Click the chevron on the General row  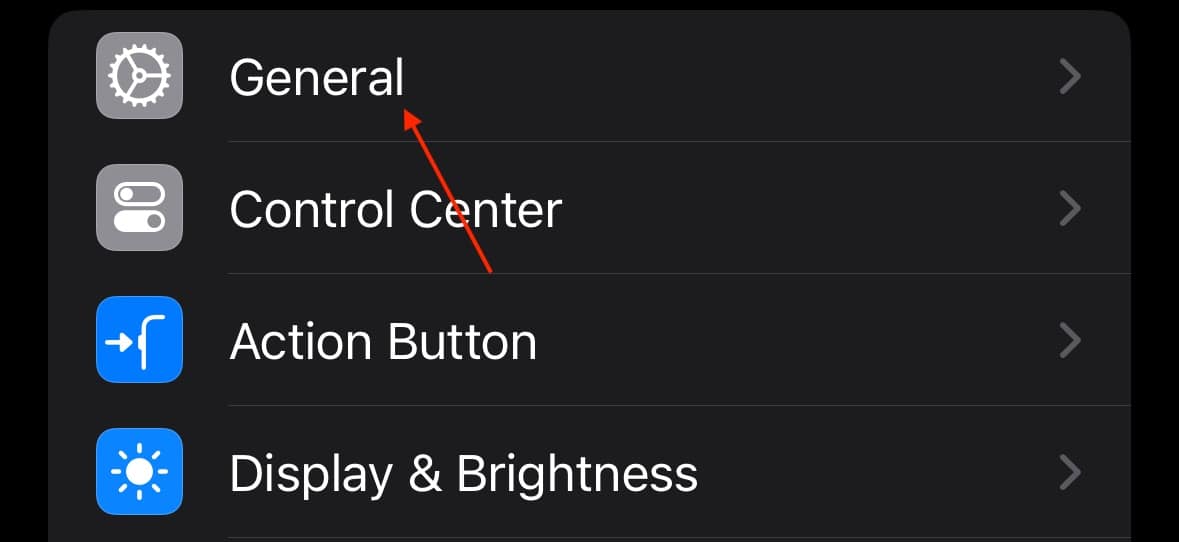point(1070,77)
